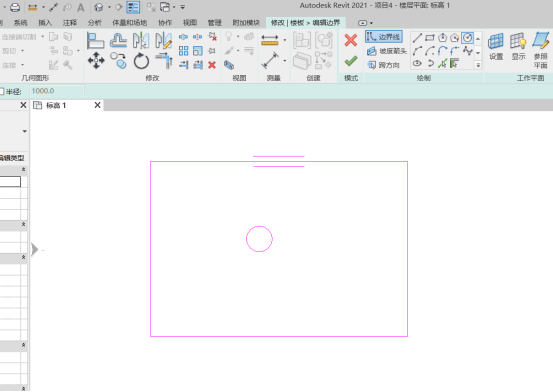553x392 pixels.
Task: Open the 体量和场地 ribbon tab
Action: [x=129, y=23]
